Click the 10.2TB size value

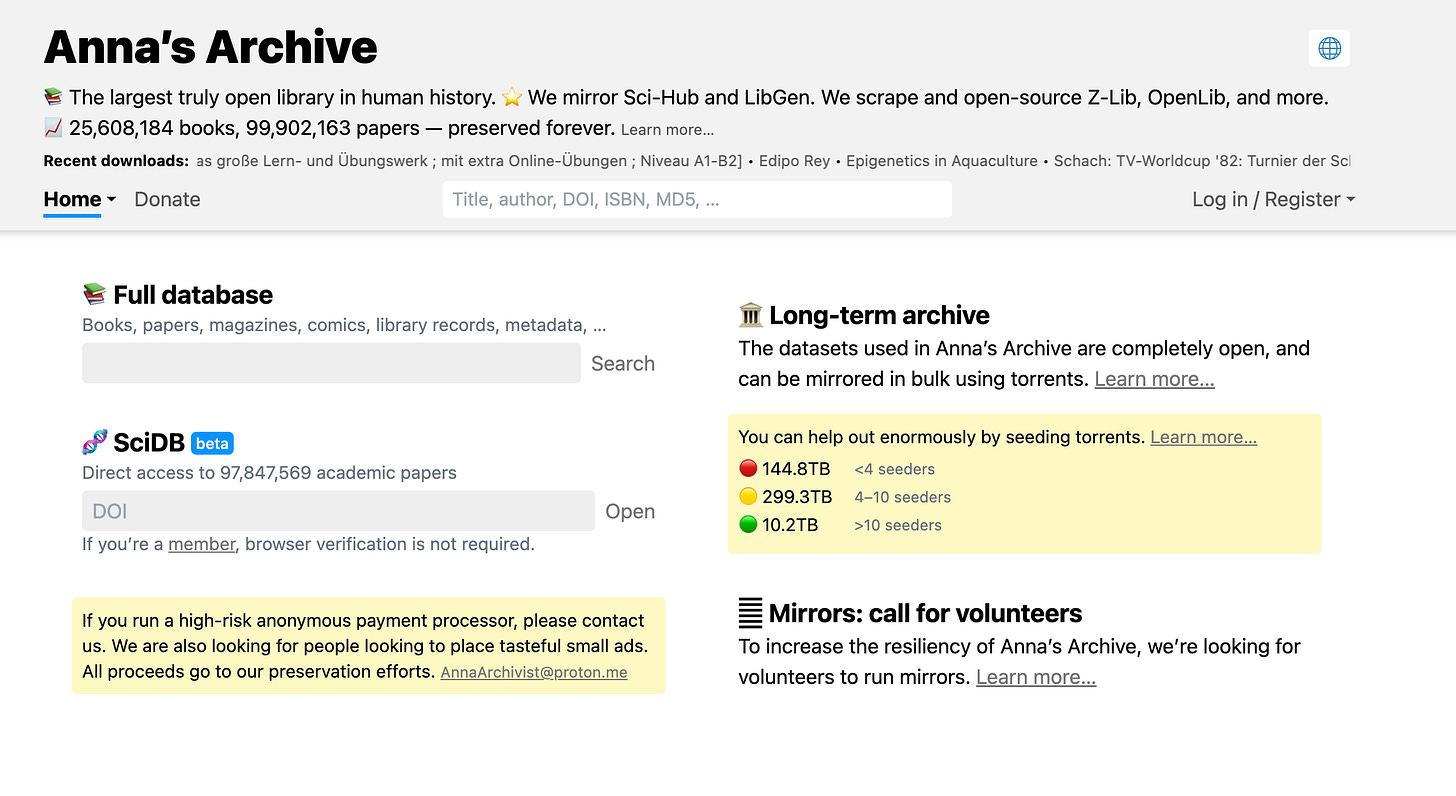(x=790, y=525)
